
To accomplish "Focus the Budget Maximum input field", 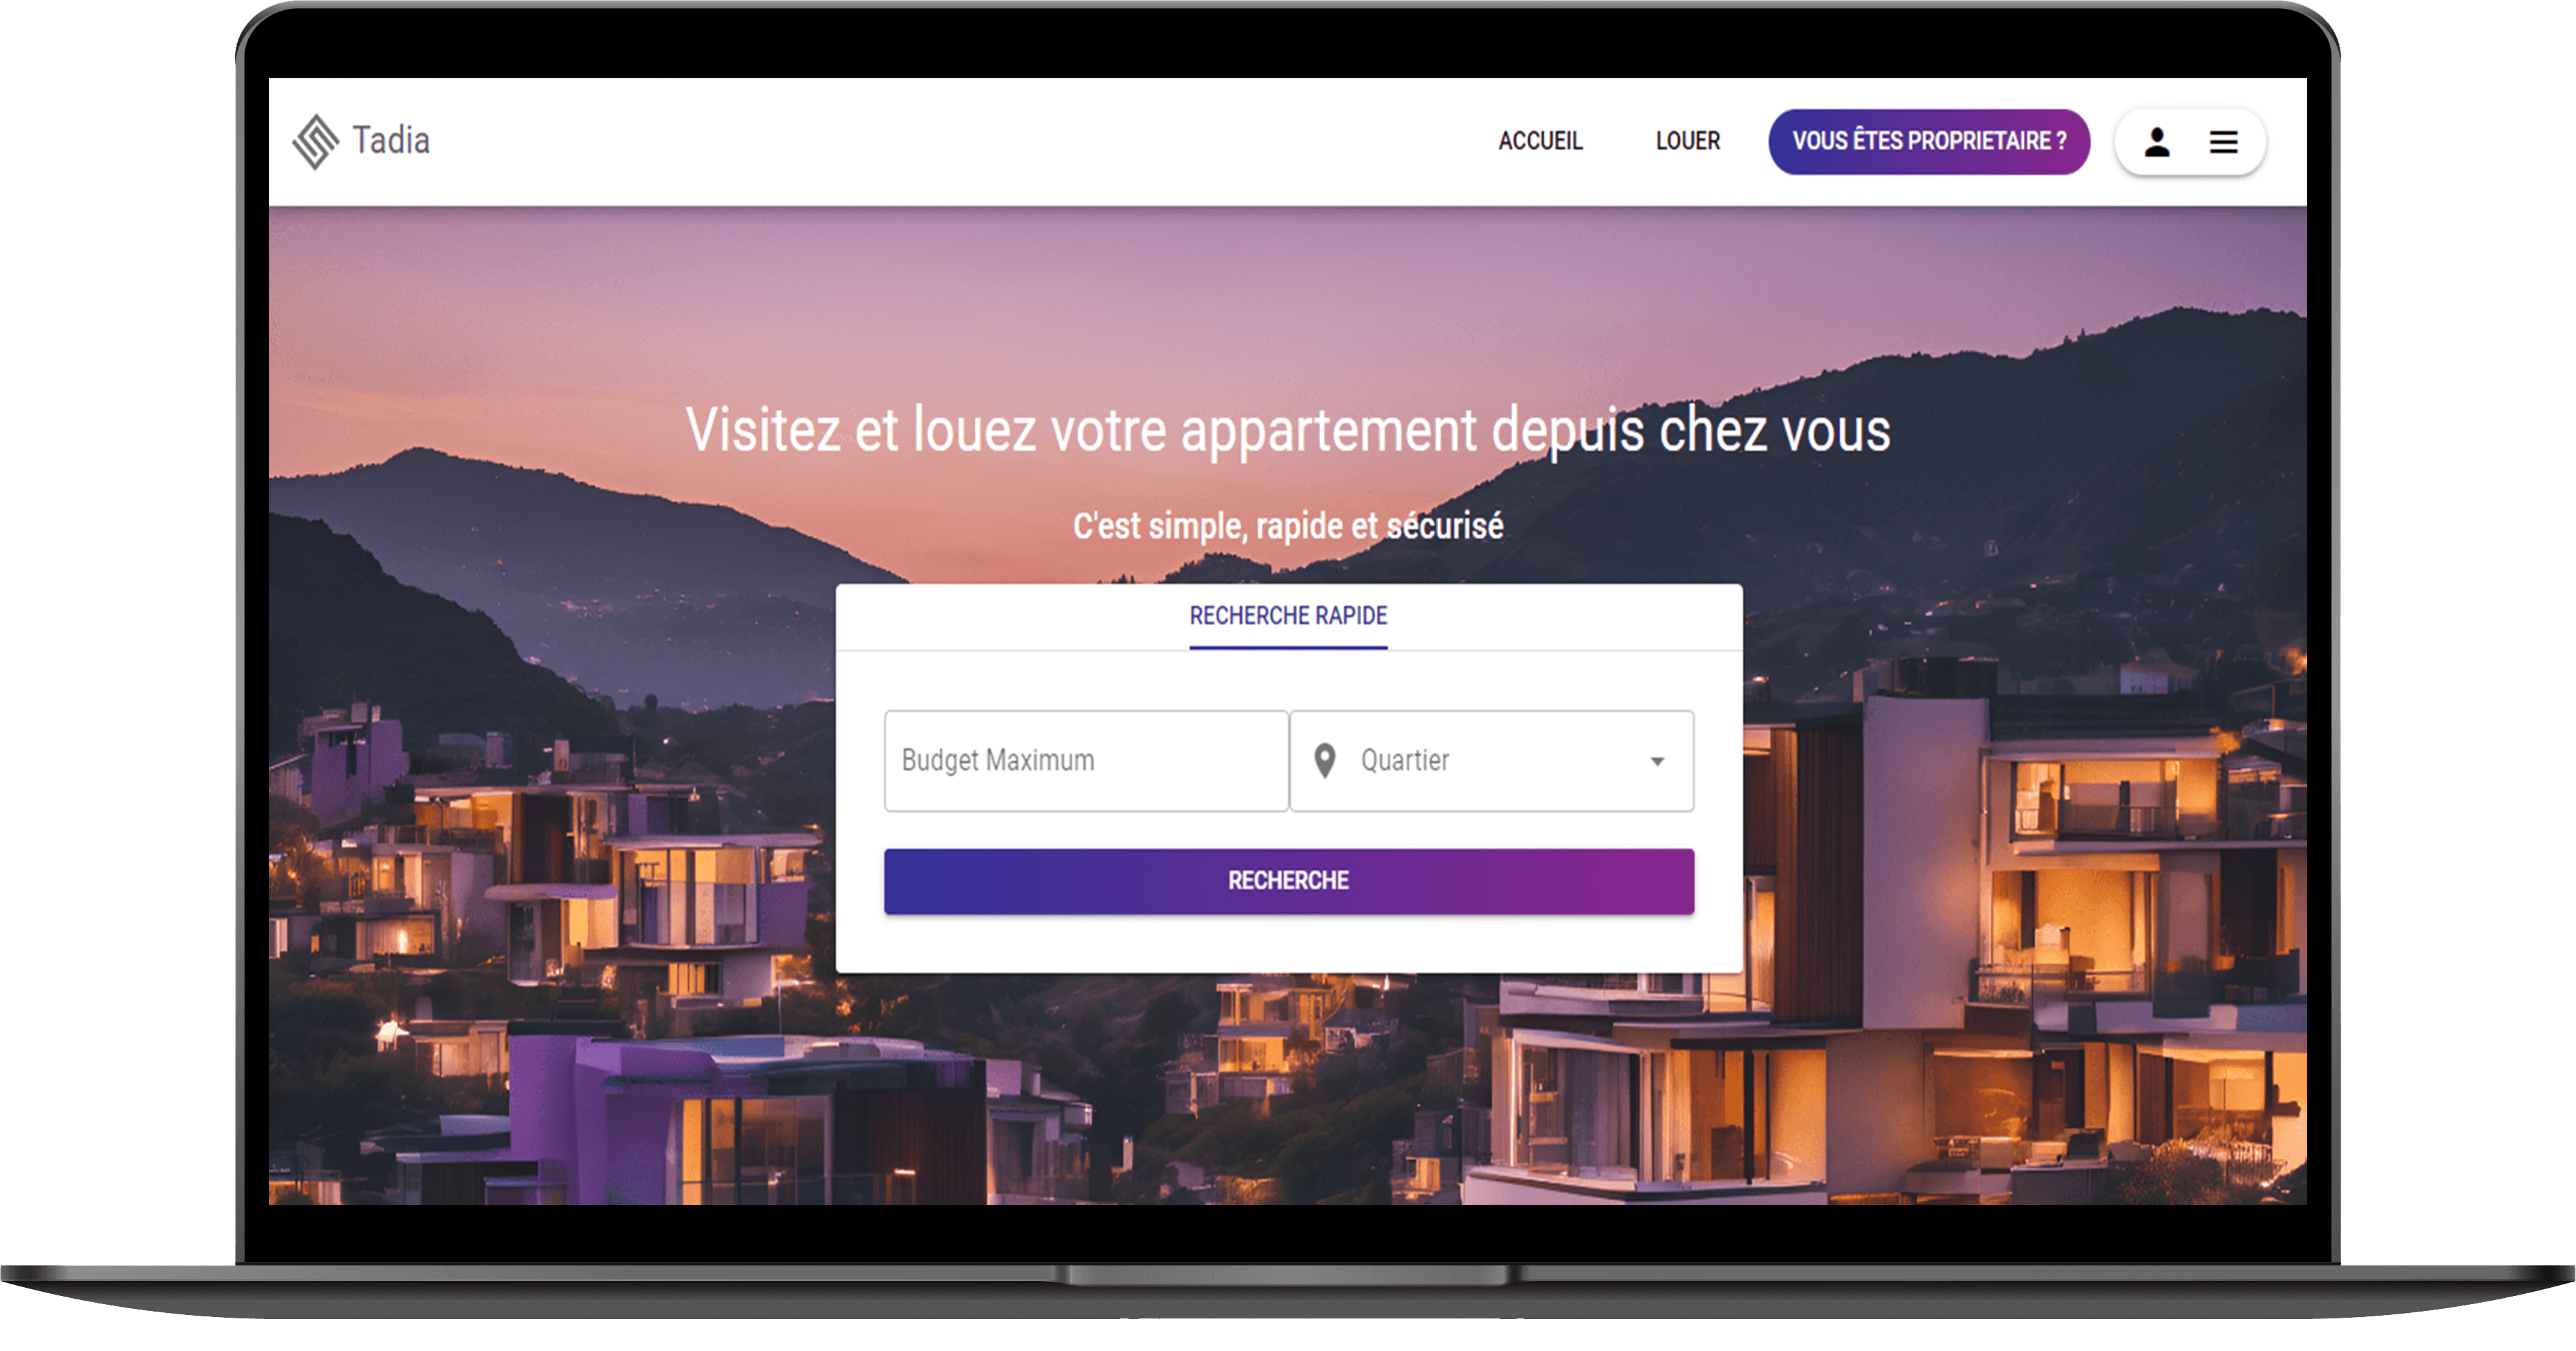I will coord(1086,761).
